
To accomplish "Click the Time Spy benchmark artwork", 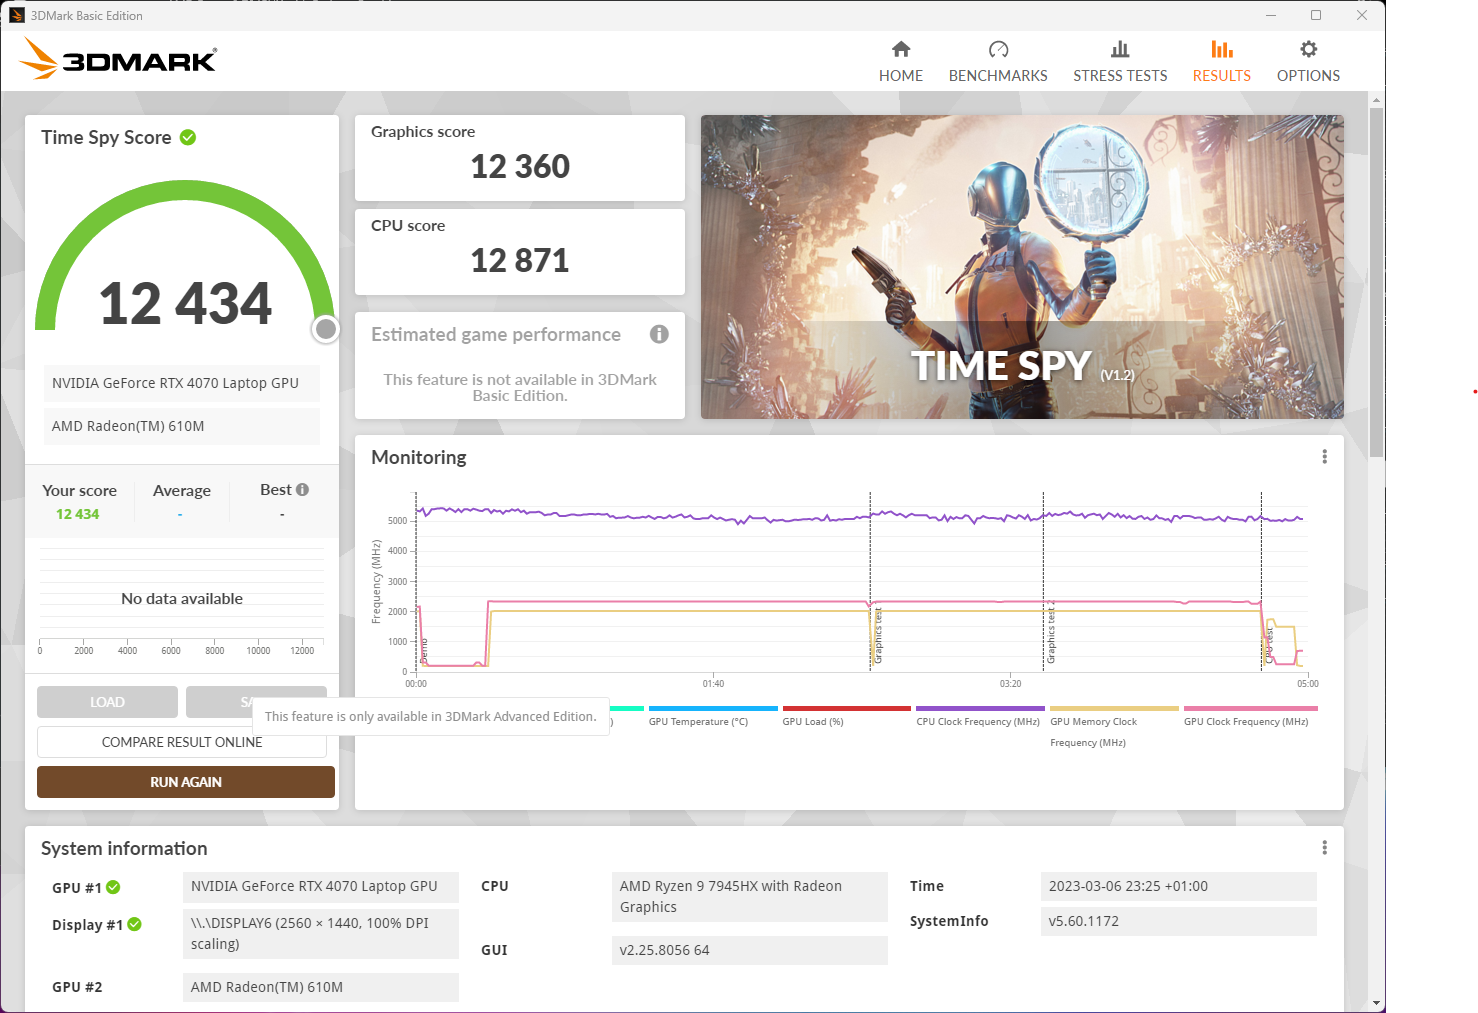I will (x=1021, y=266).
